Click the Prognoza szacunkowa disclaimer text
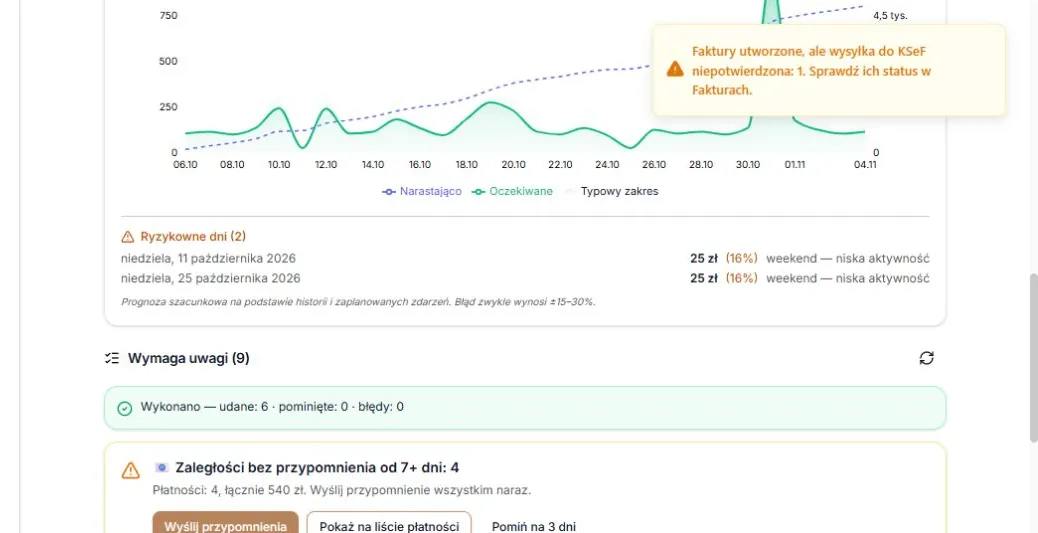1038x533 pixels. pos(358,302)
